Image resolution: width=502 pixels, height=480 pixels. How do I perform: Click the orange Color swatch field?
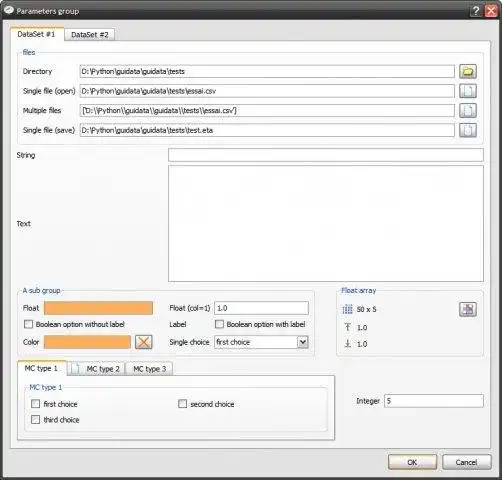point(87,342)
